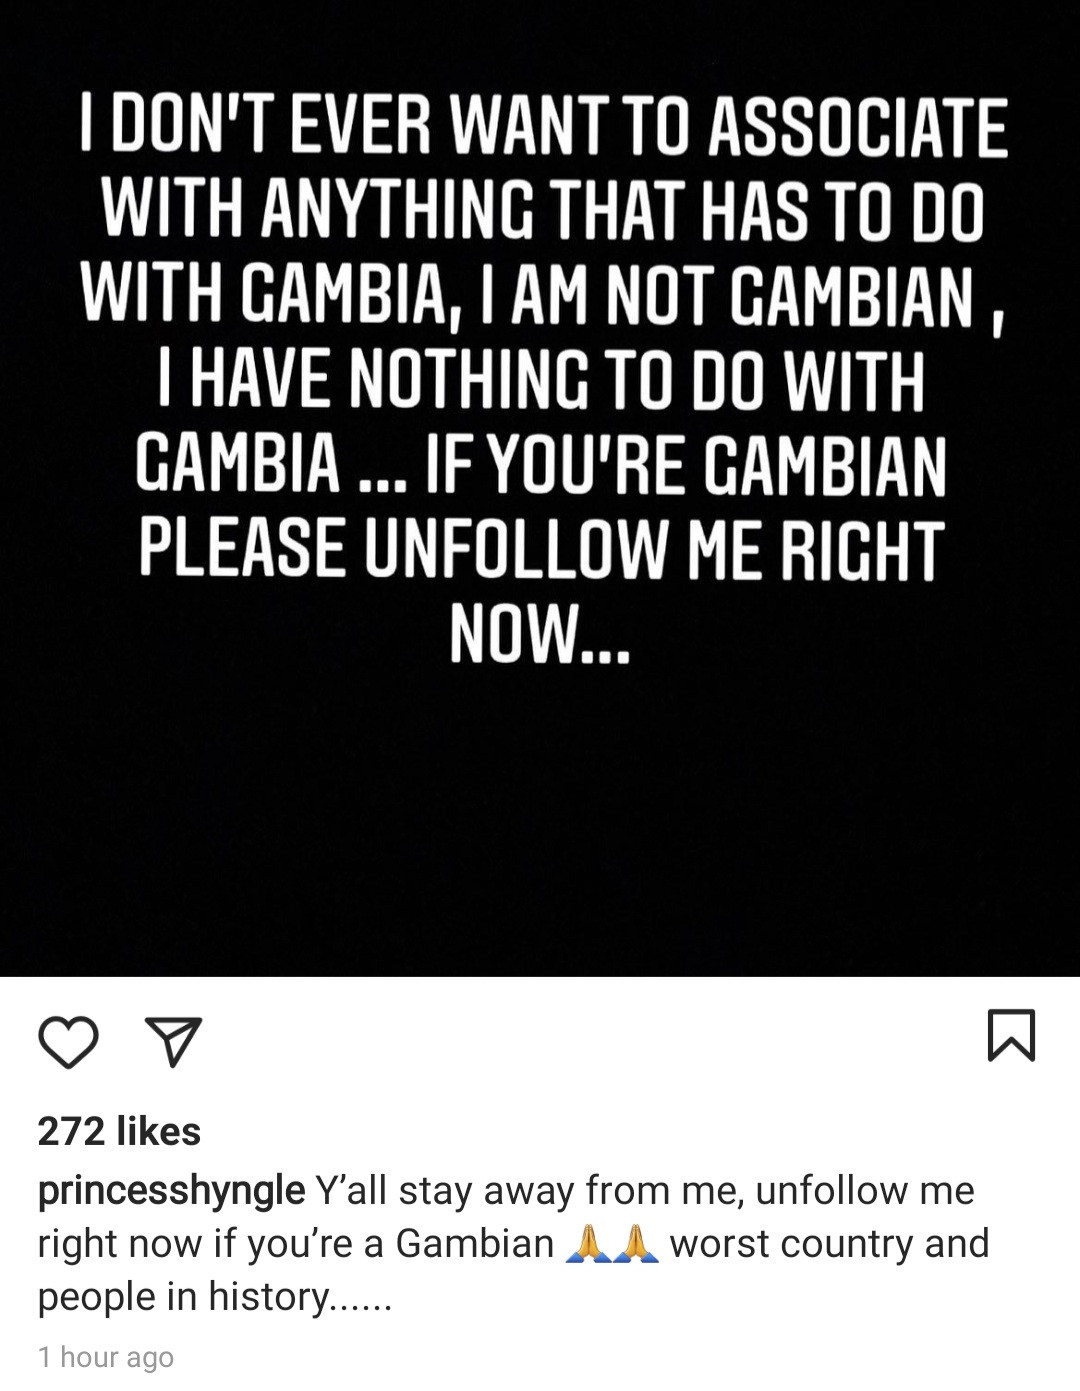Image resolution: width=1080 pixels, height=1391 pixels.
Task: Click the "WITH ANYTHING THAT HAS TO DO" line
Action: [543, 211]
